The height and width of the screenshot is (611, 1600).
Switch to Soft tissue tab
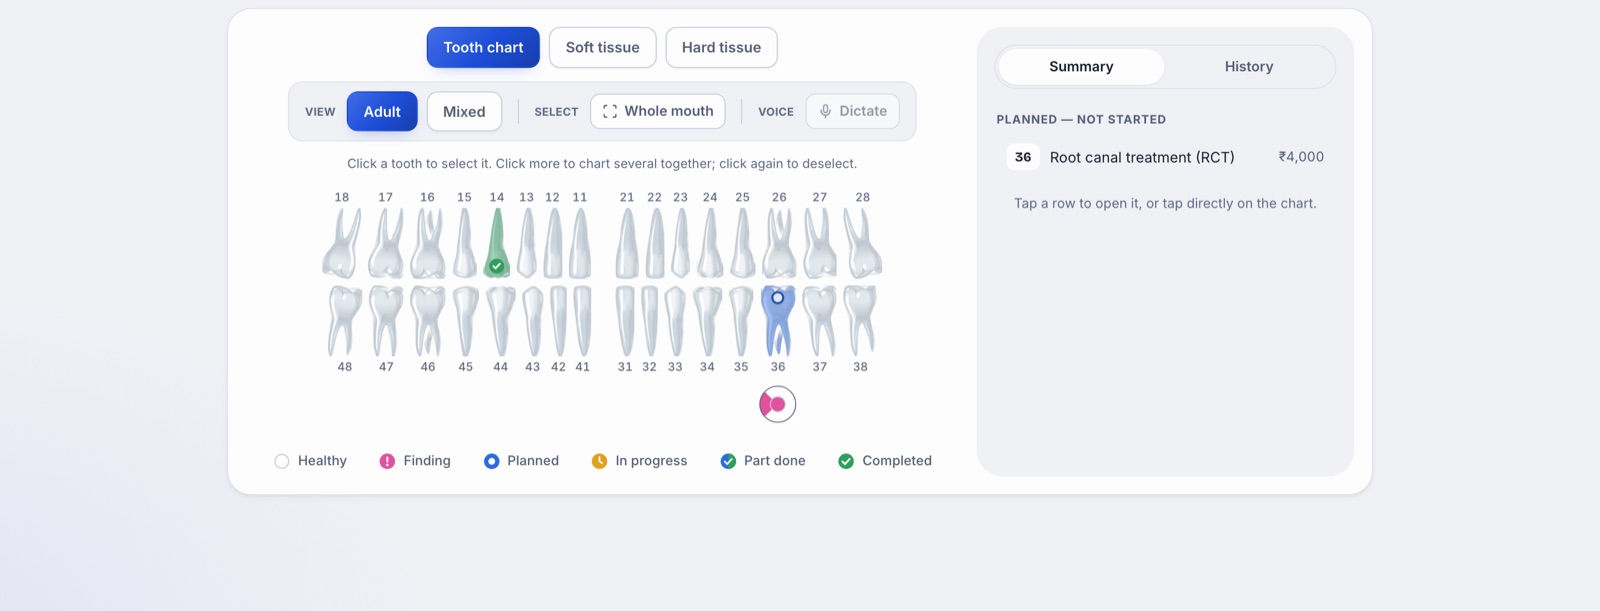[602, 47]
